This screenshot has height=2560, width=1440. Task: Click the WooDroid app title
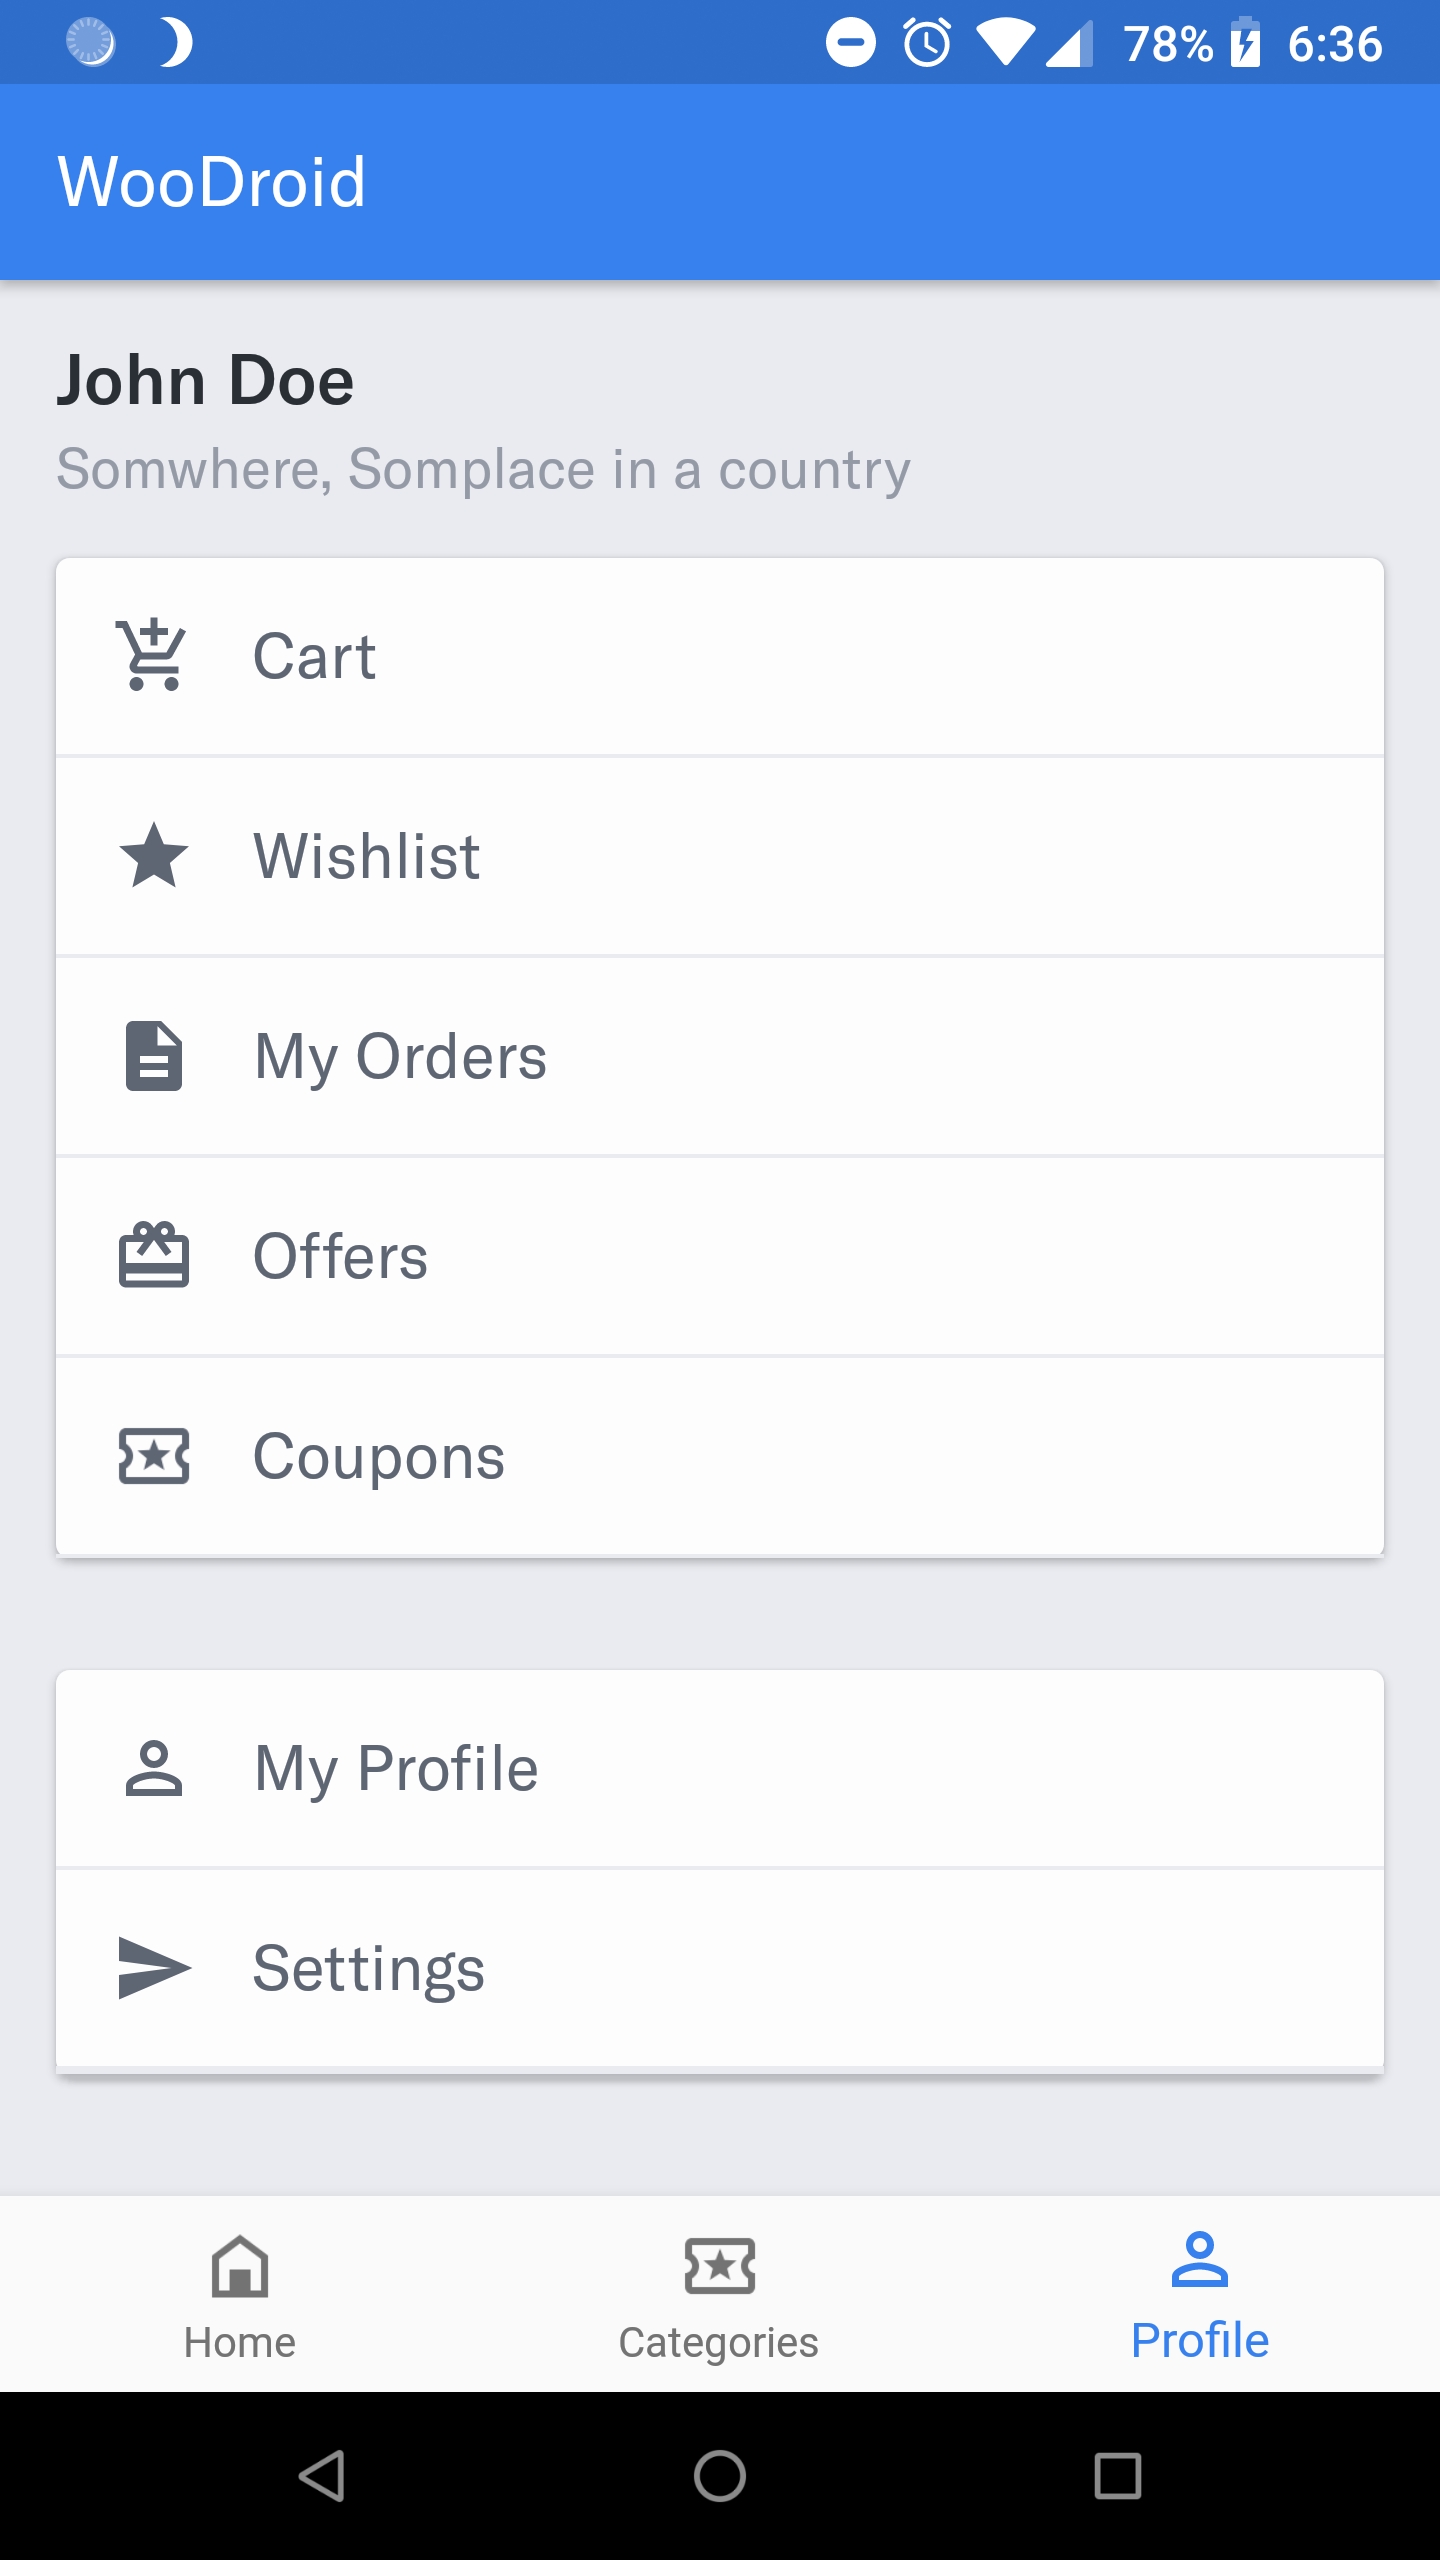(212, 182)
